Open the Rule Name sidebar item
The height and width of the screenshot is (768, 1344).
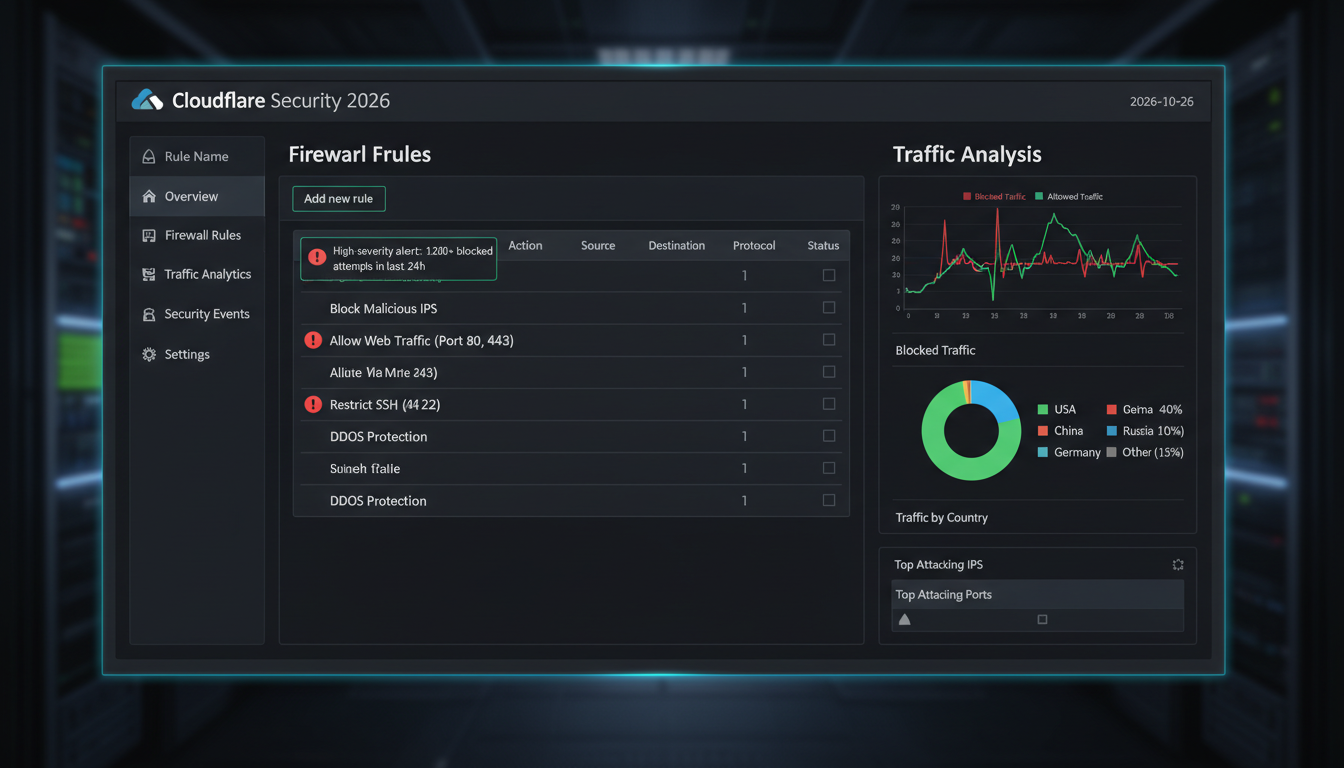pos(197,157)
